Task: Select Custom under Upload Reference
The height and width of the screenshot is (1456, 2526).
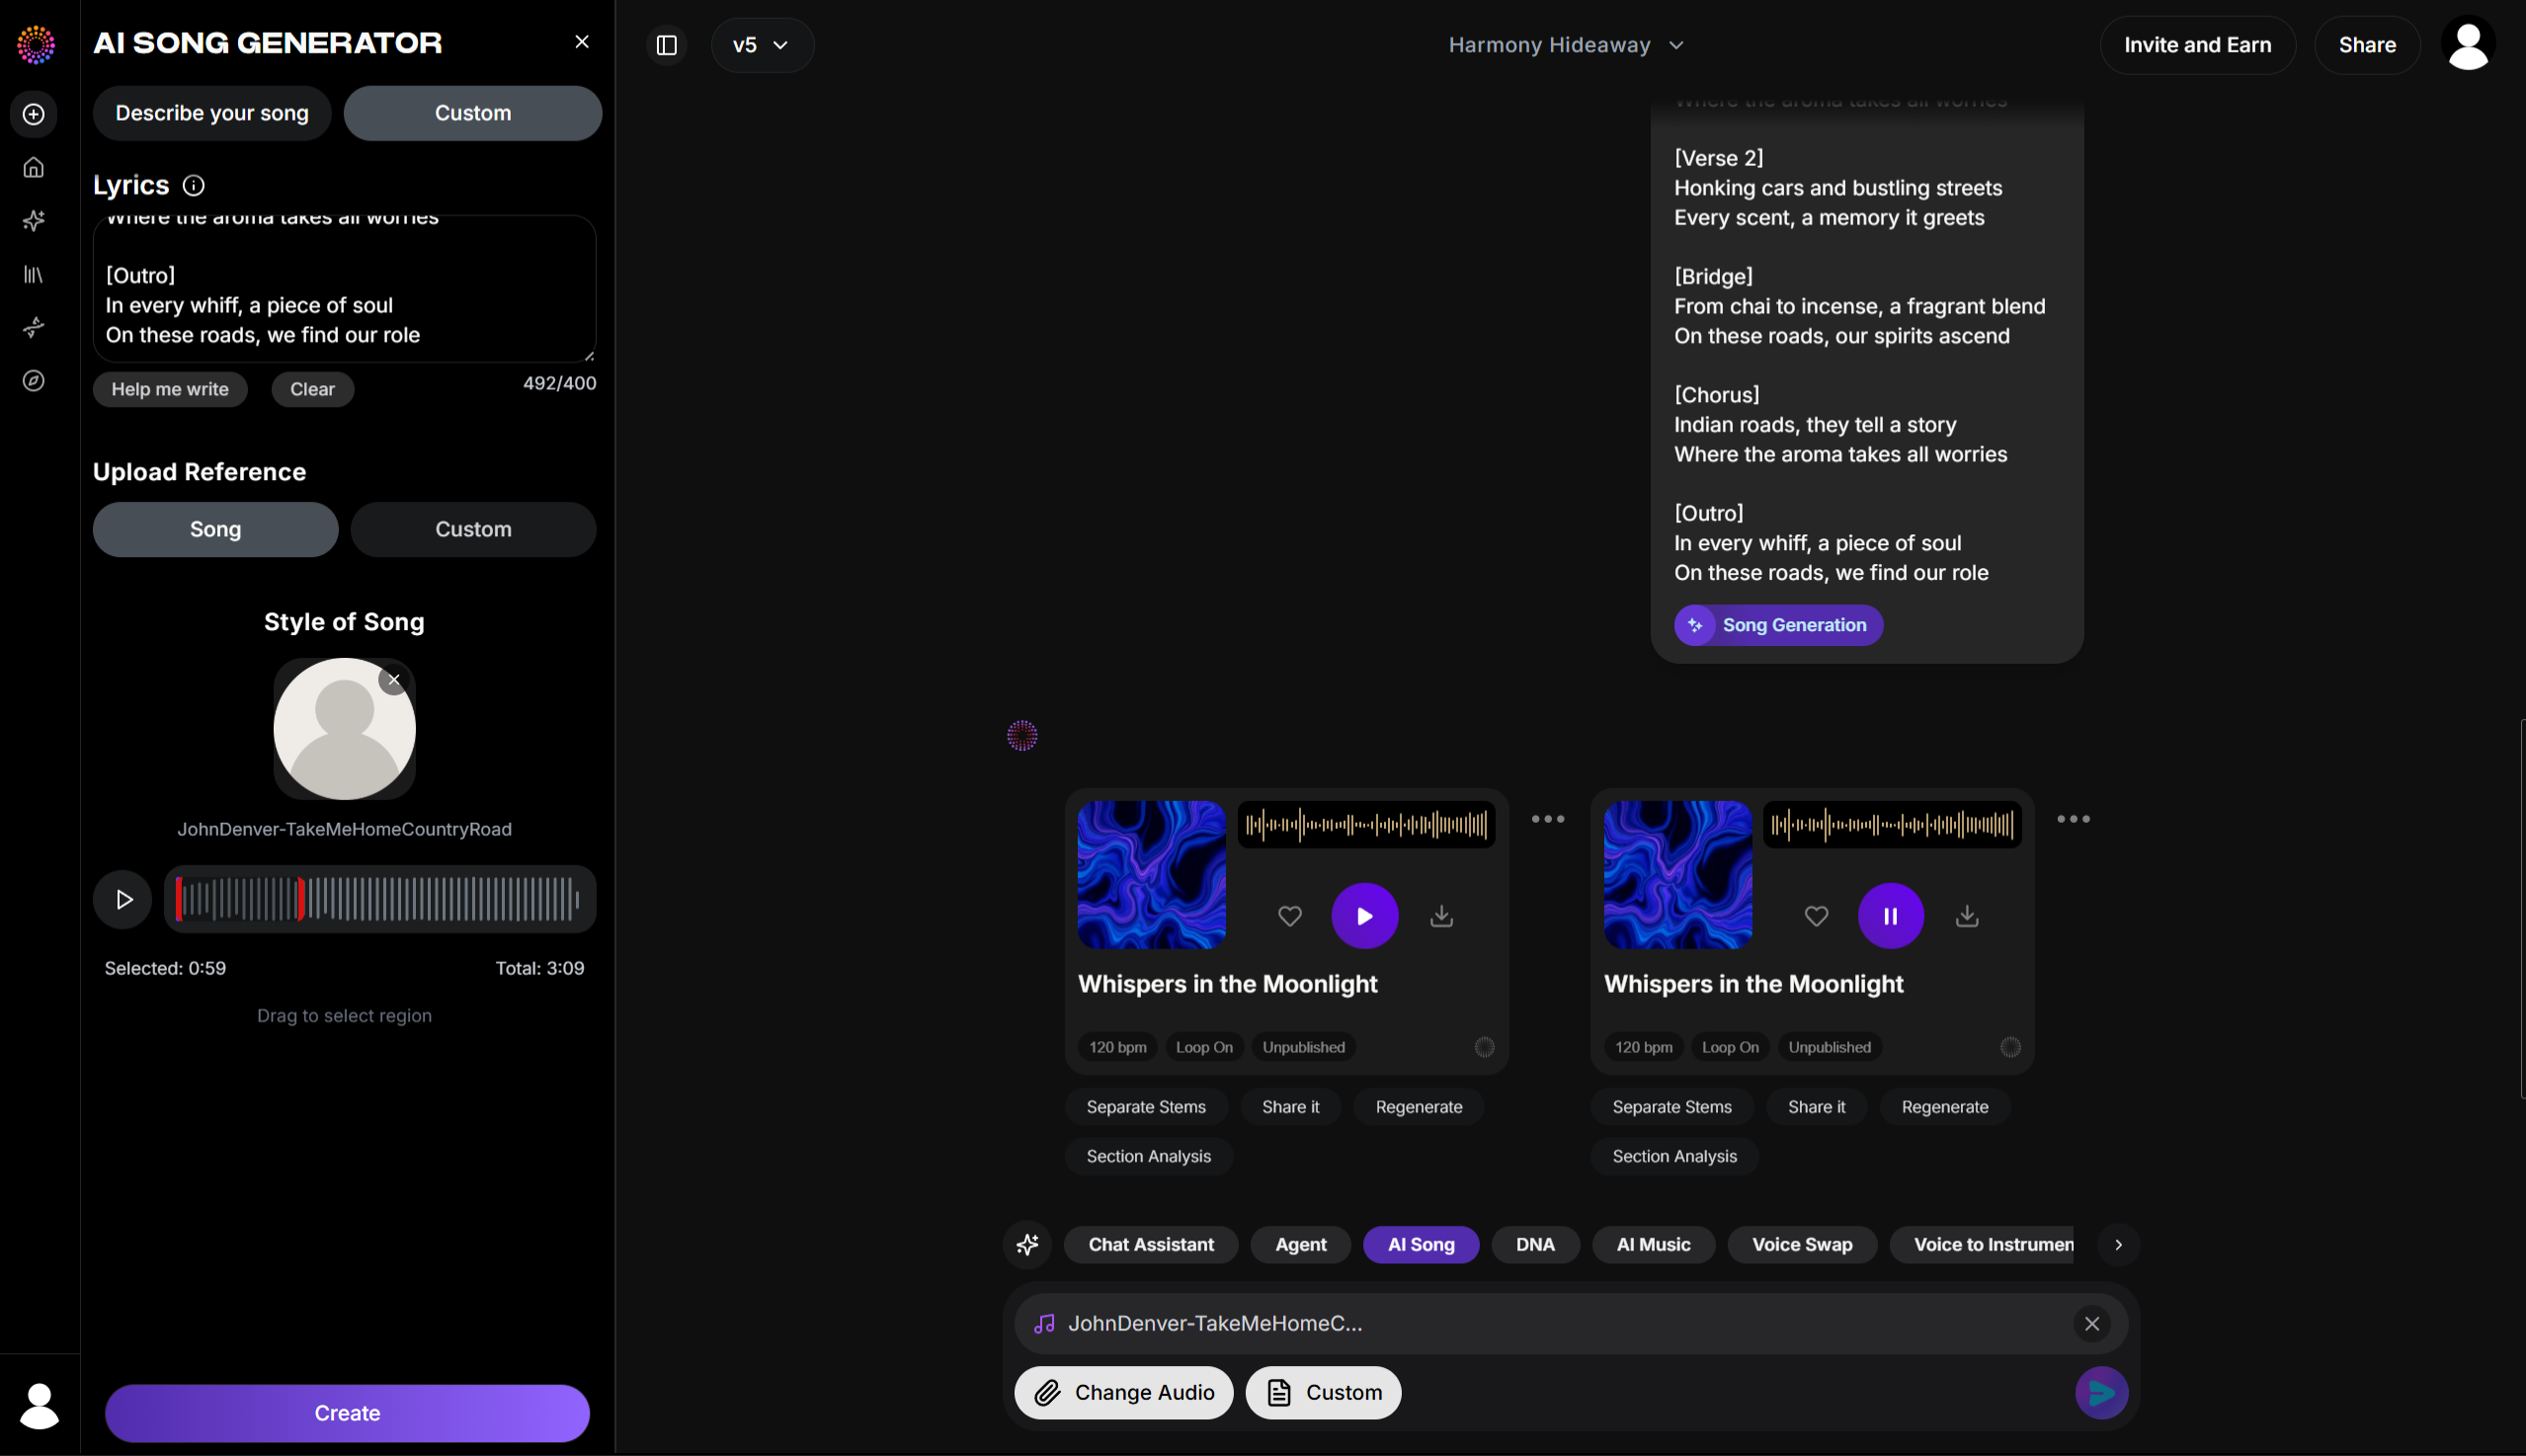Action: [x=473, y=529]
